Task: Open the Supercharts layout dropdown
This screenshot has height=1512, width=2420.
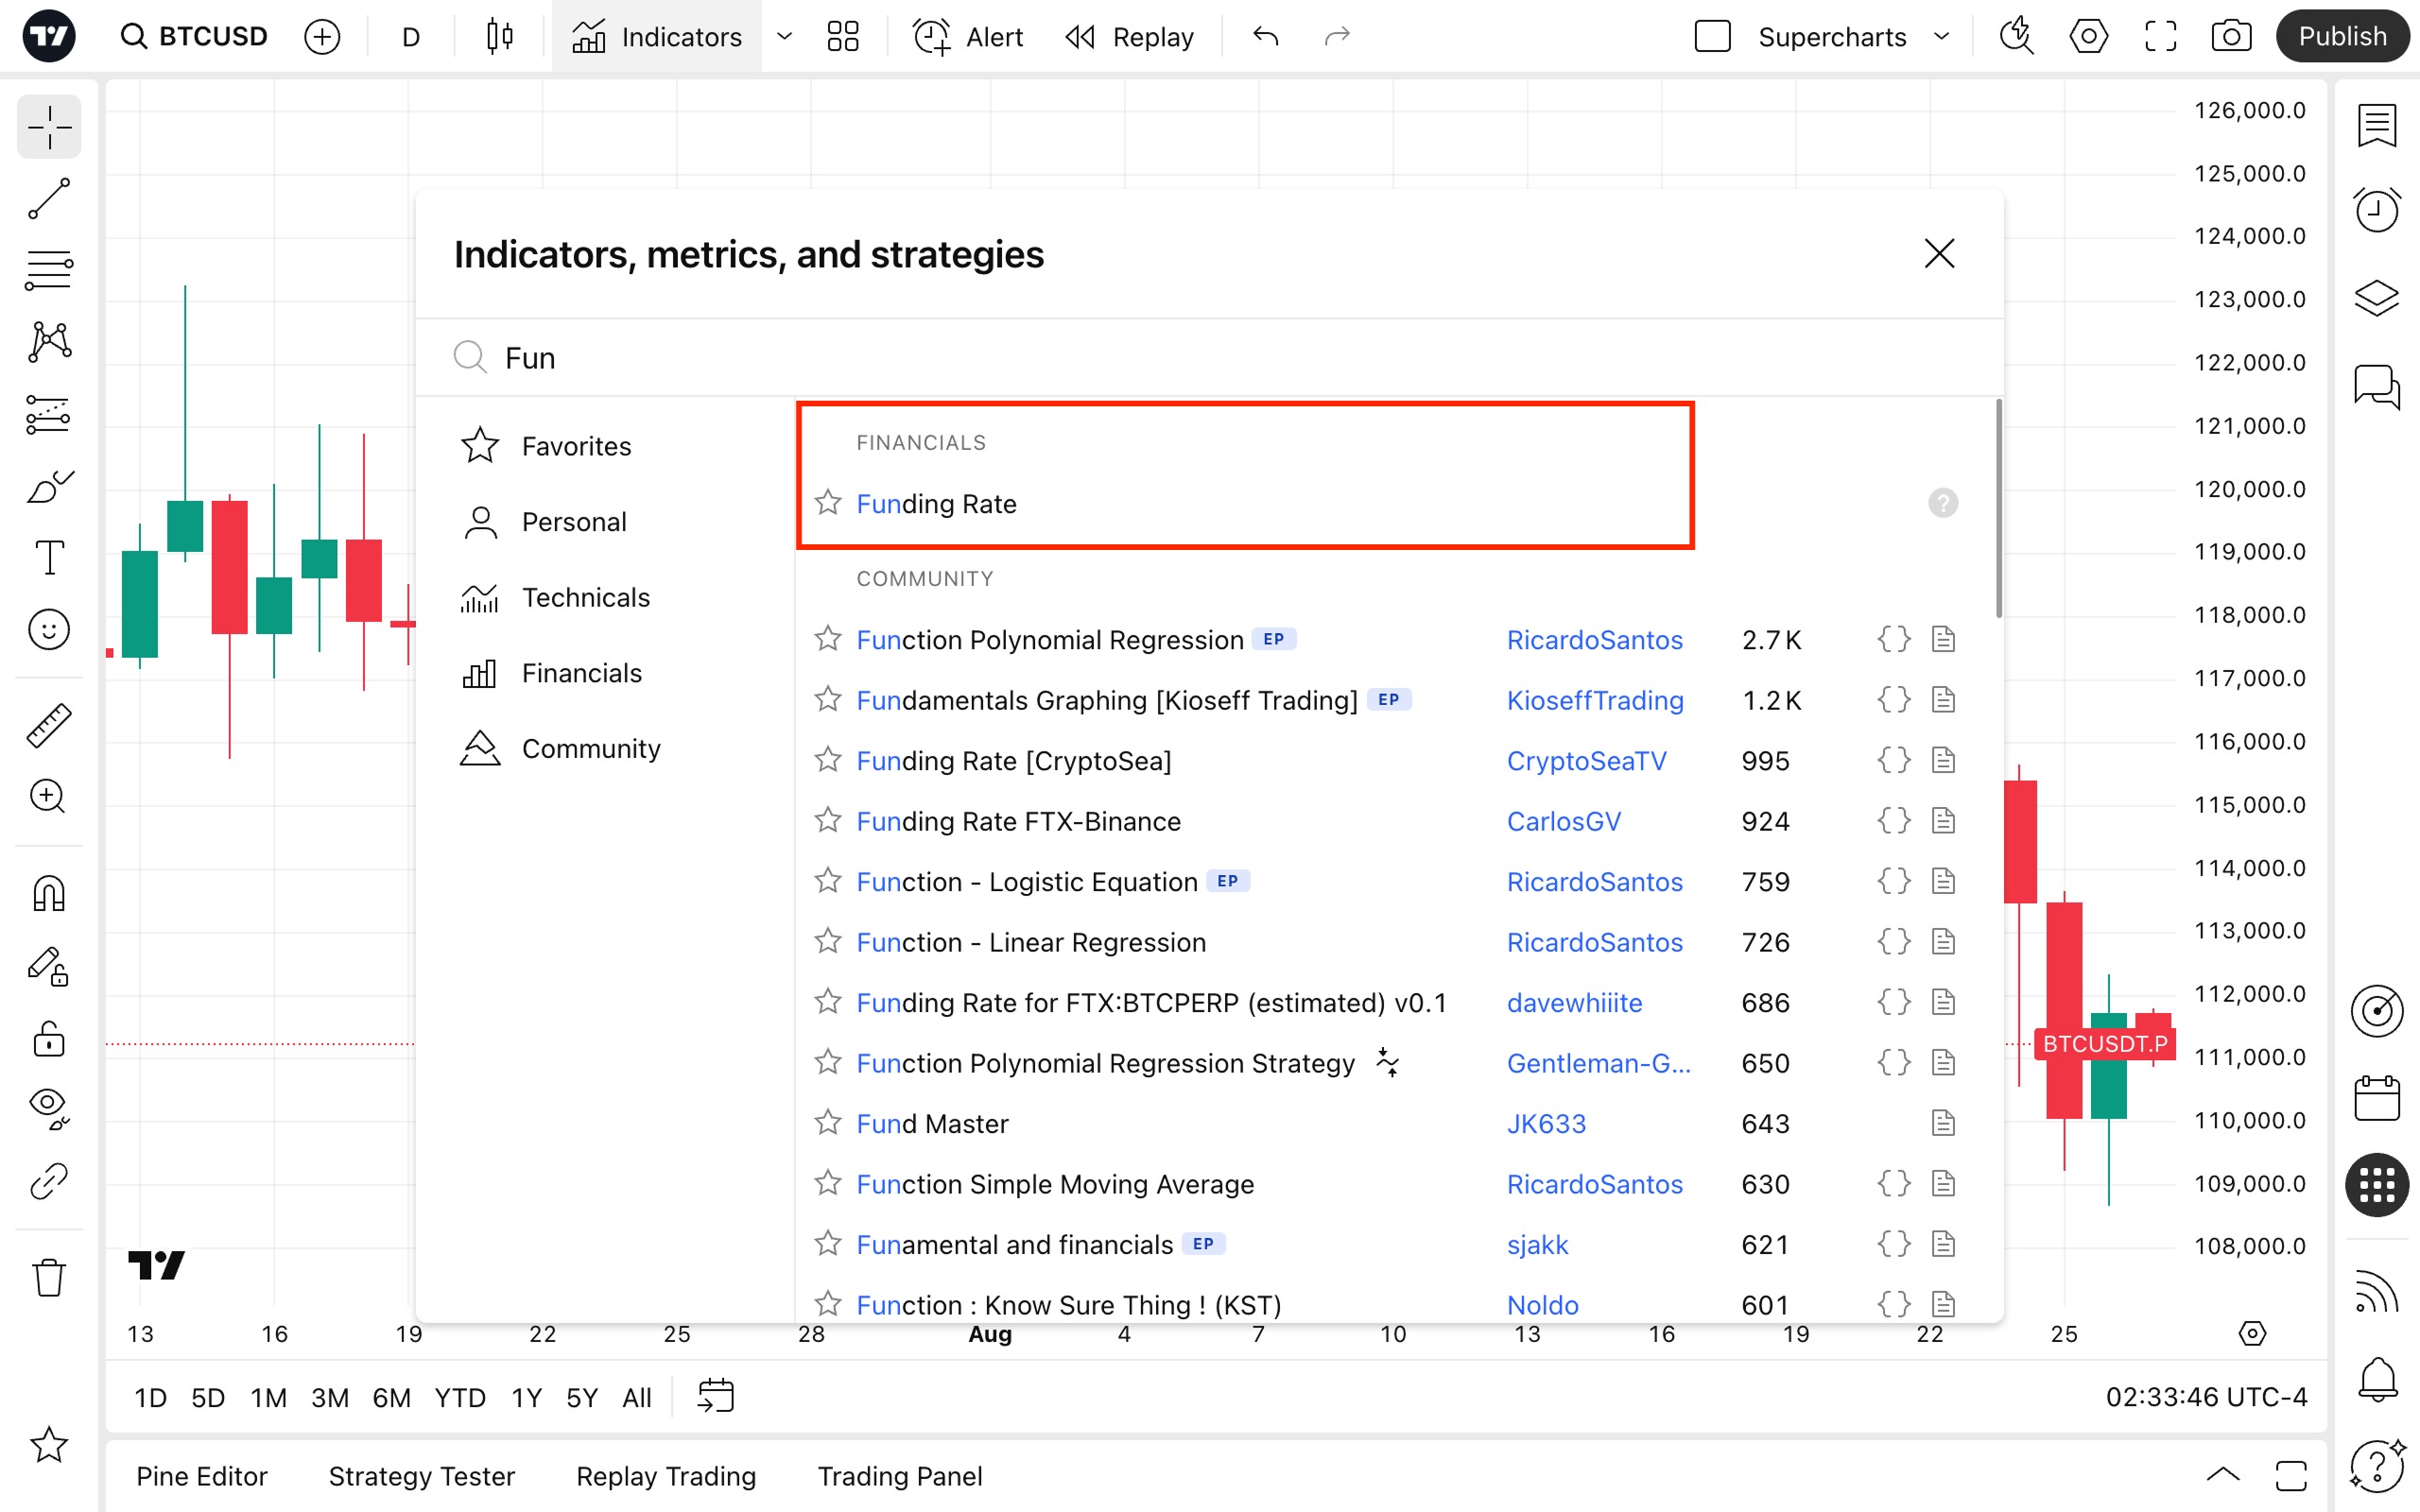Action: pos(1942,37)
